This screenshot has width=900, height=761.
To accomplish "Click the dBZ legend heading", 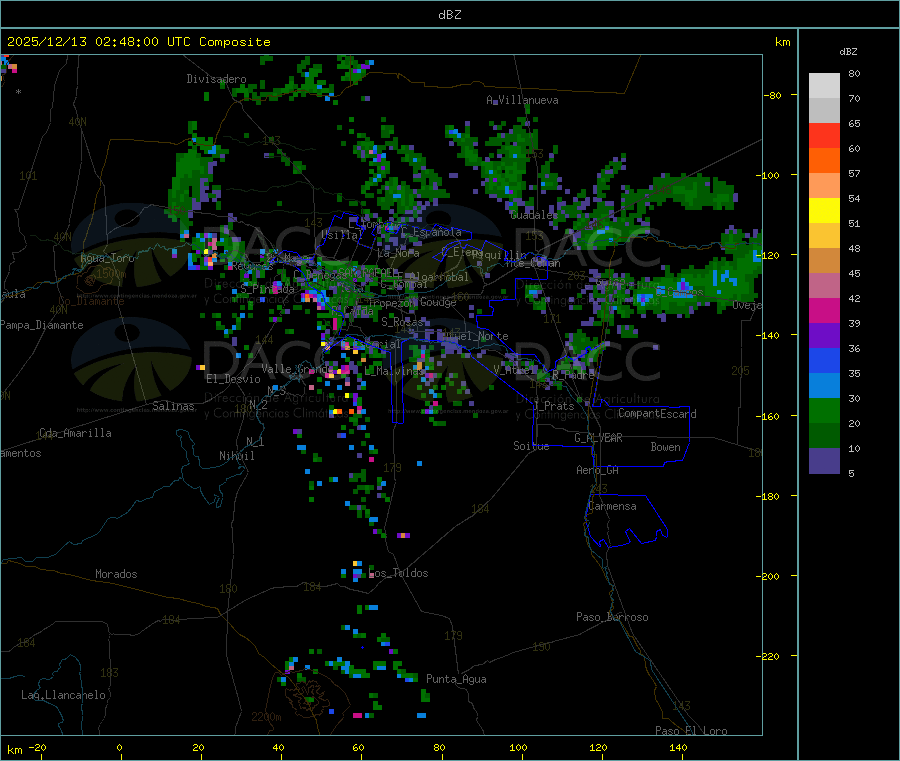I will [848, 52].
